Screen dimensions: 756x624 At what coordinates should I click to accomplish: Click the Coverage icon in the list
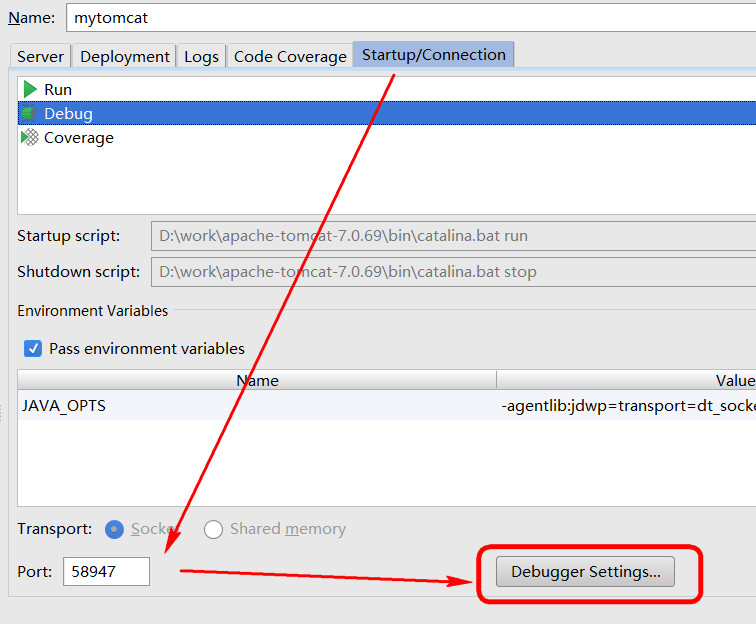(30, 137)
